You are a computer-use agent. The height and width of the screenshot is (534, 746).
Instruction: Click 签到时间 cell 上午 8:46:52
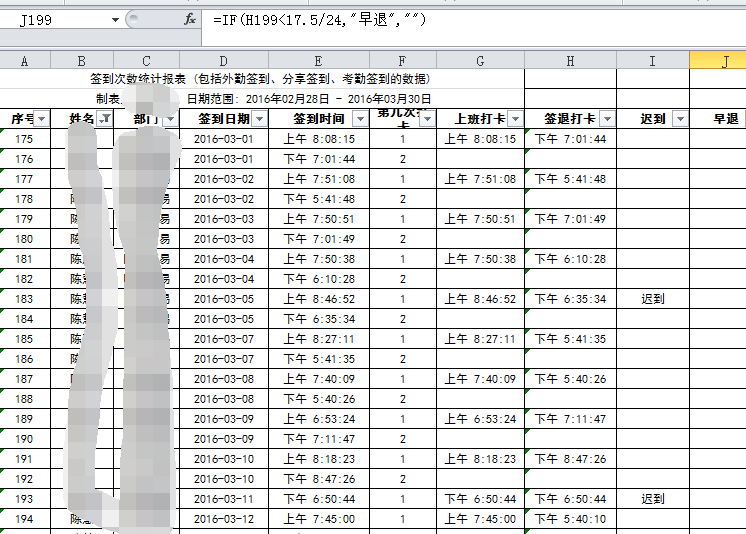319,299
